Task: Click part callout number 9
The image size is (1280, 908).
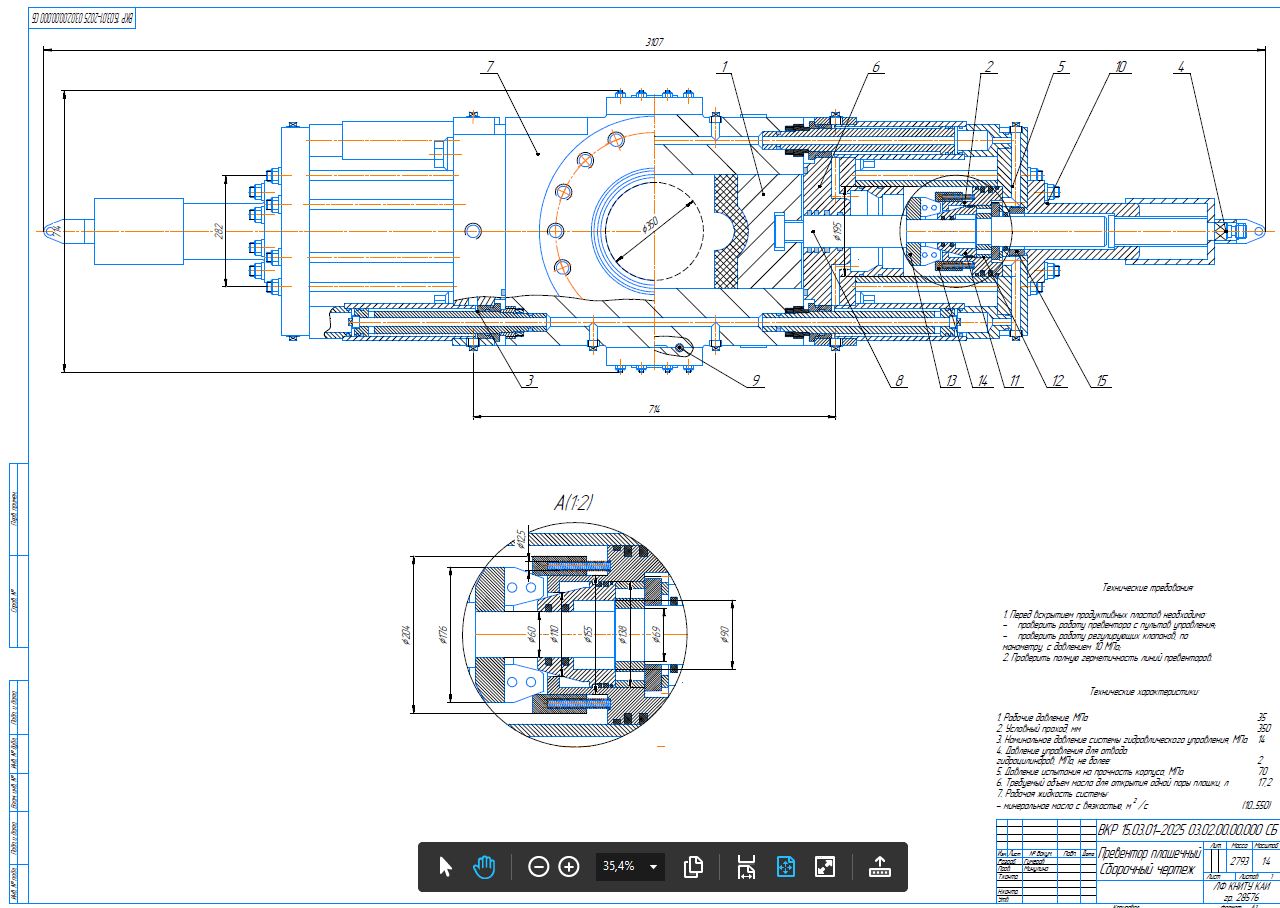Action: 757,380
